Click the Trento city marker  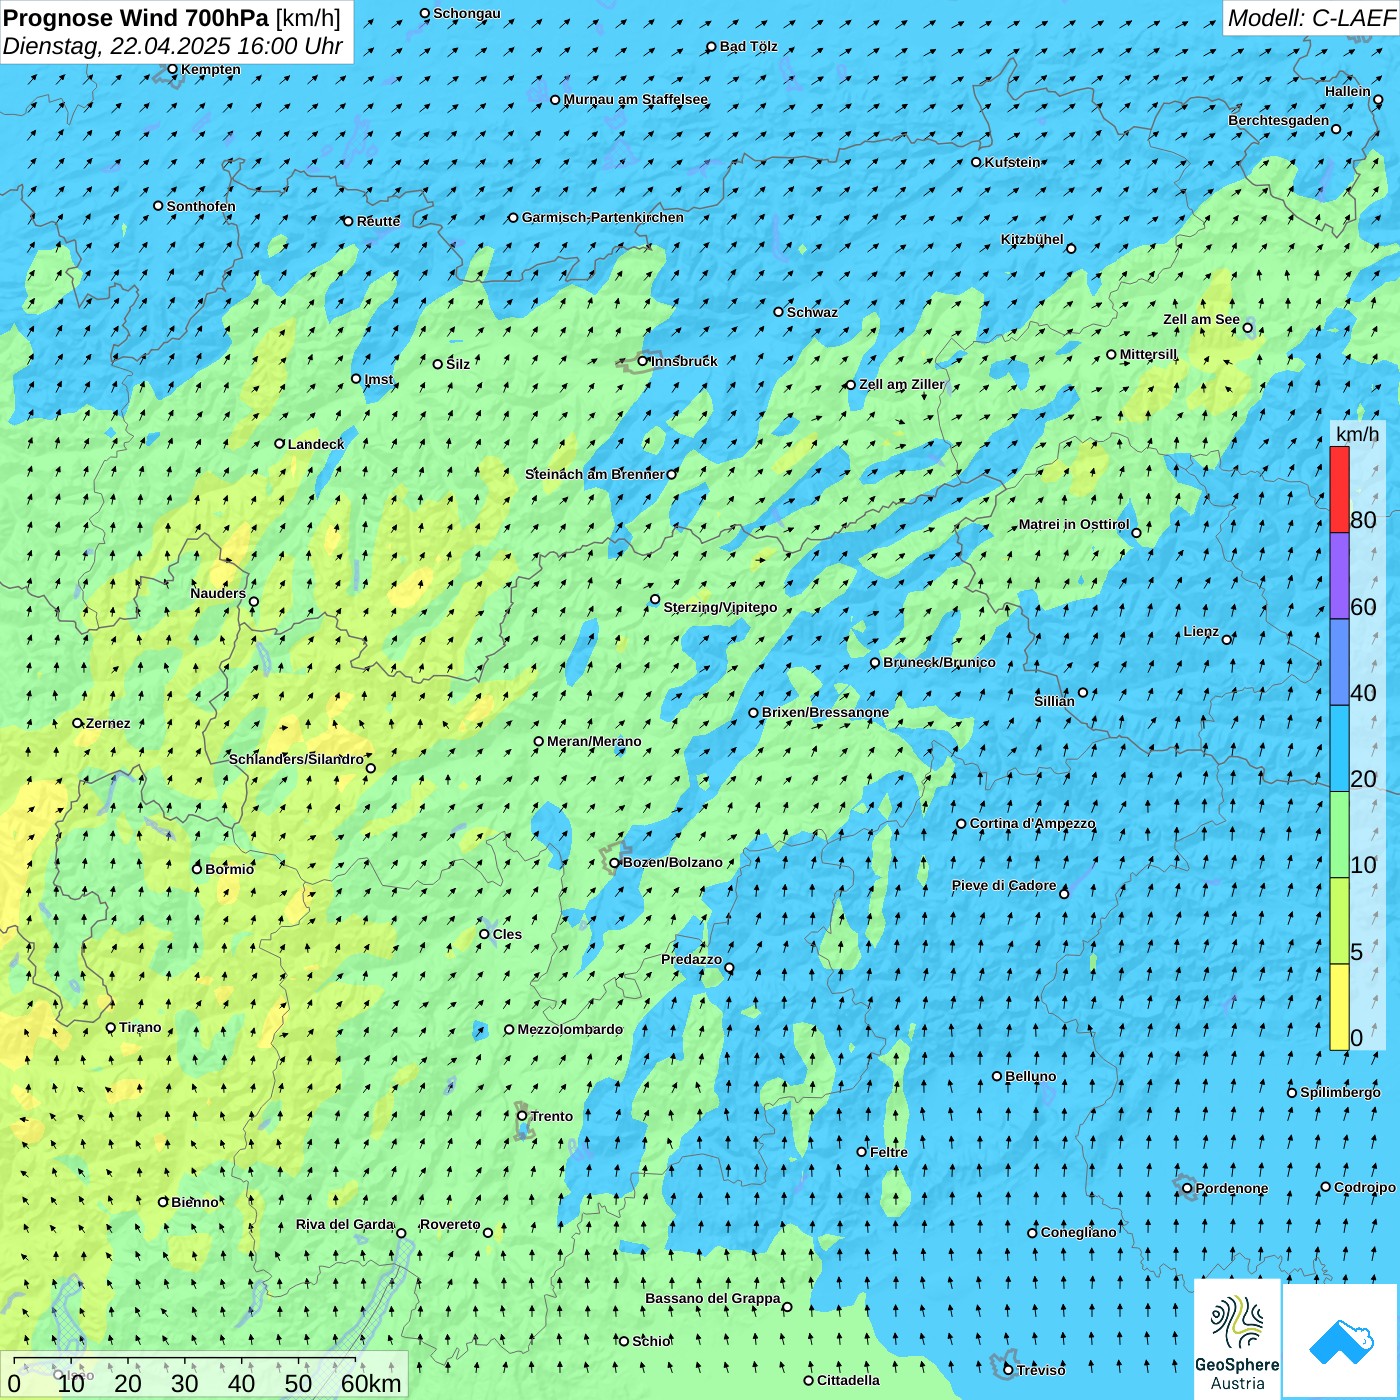coord(522,1116)
